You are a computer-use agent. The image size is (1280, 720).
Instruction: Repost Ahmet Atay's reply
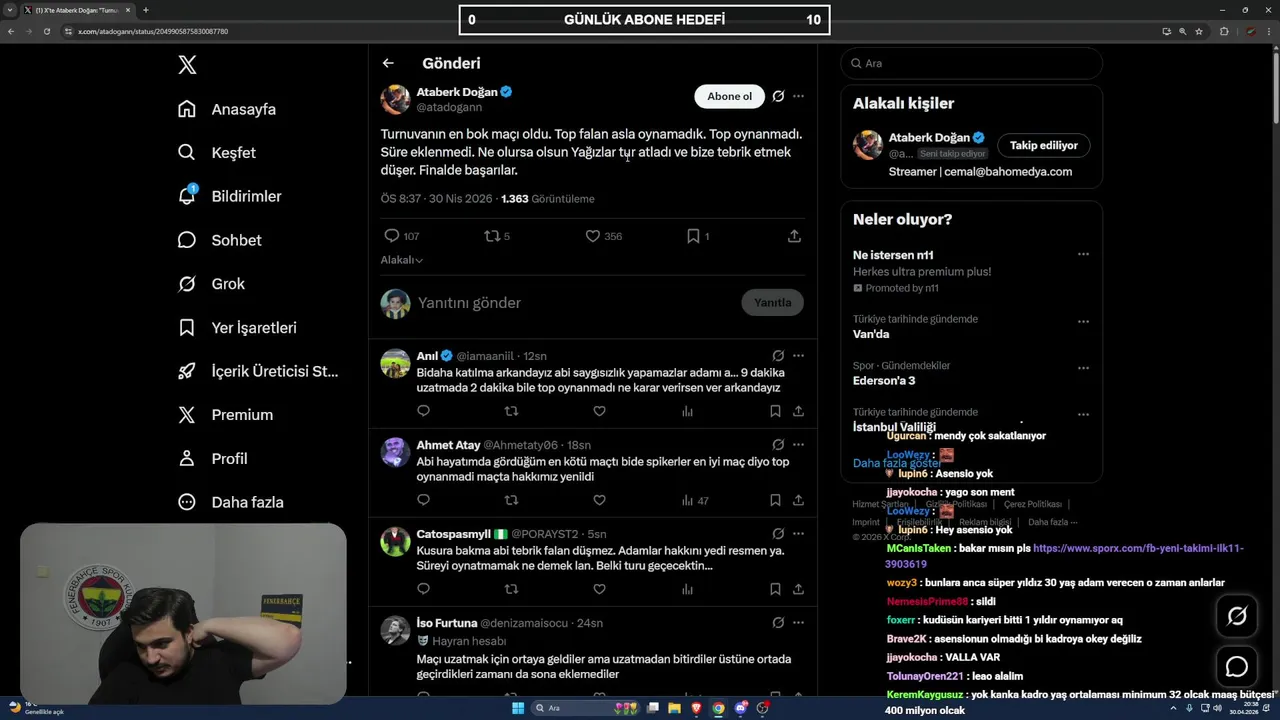(x=511, y=500)
